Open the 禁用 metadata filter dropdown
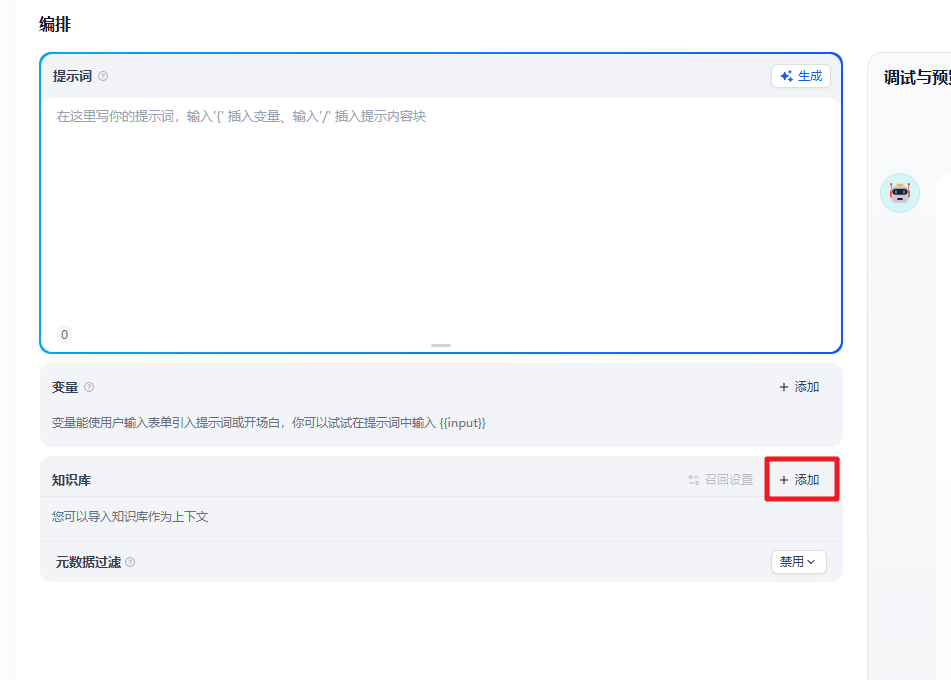 pos(798,562)
